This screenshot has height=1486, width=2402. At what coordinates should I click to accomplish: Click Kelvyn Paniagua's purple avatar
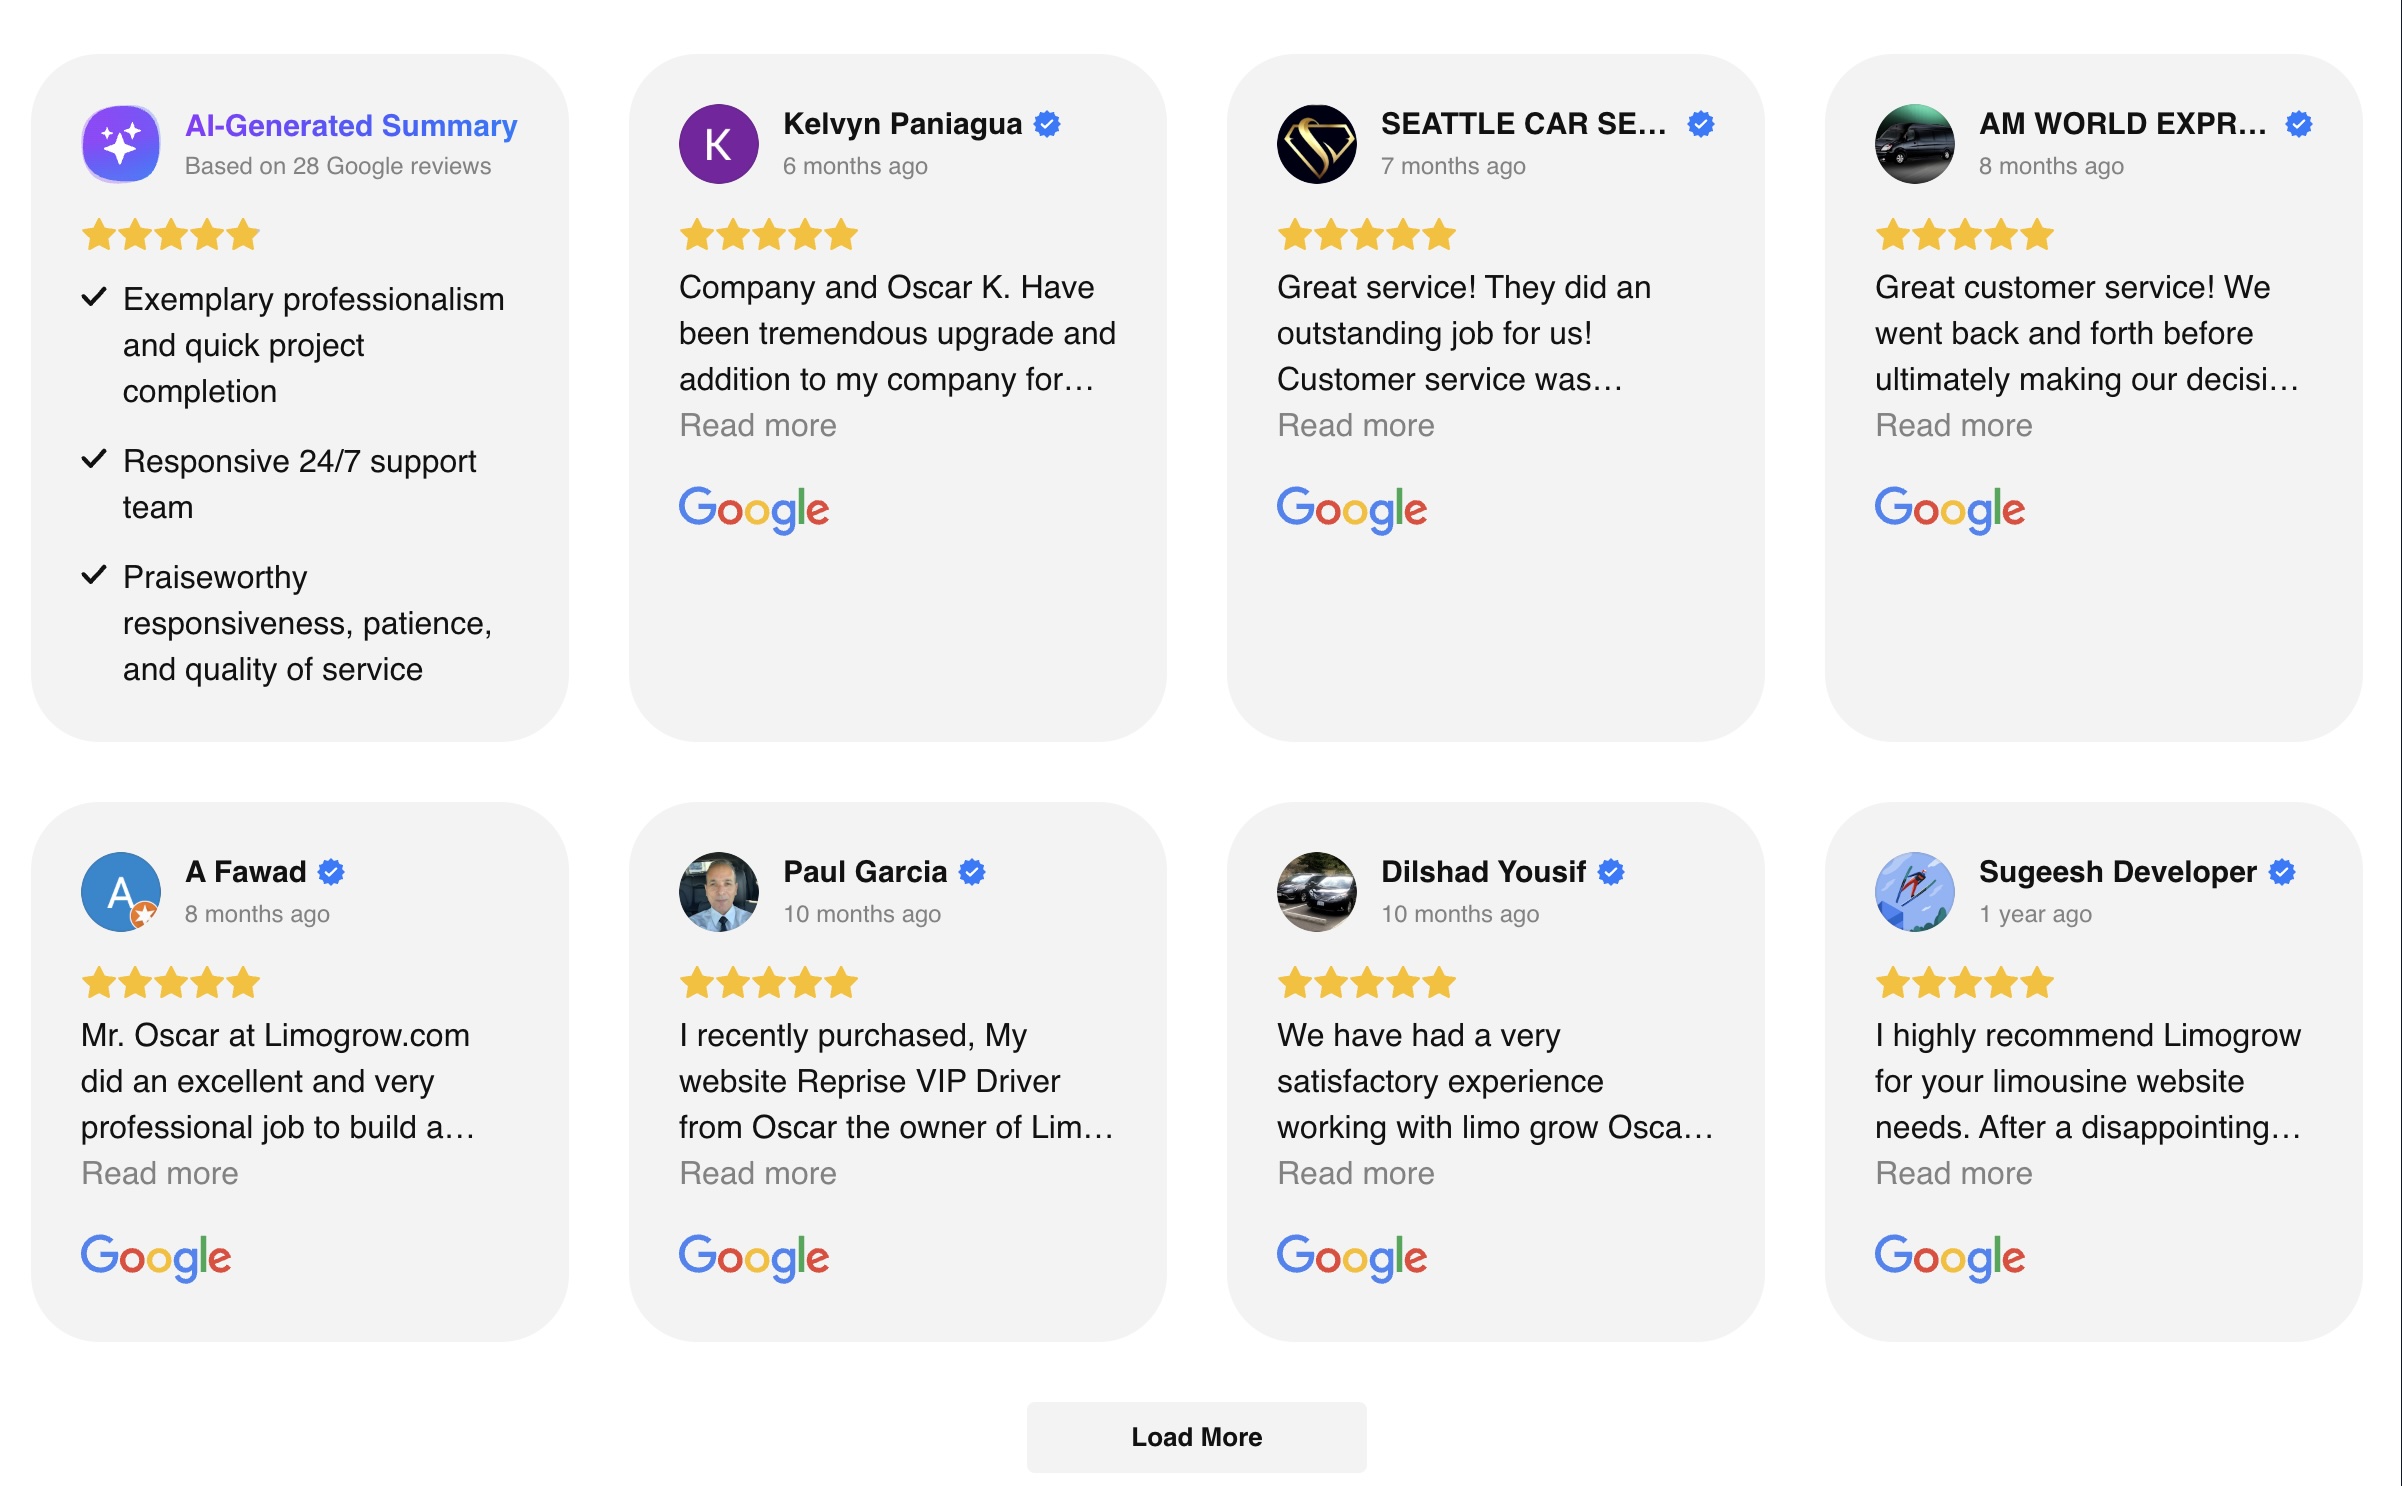(x=718, y=144)
